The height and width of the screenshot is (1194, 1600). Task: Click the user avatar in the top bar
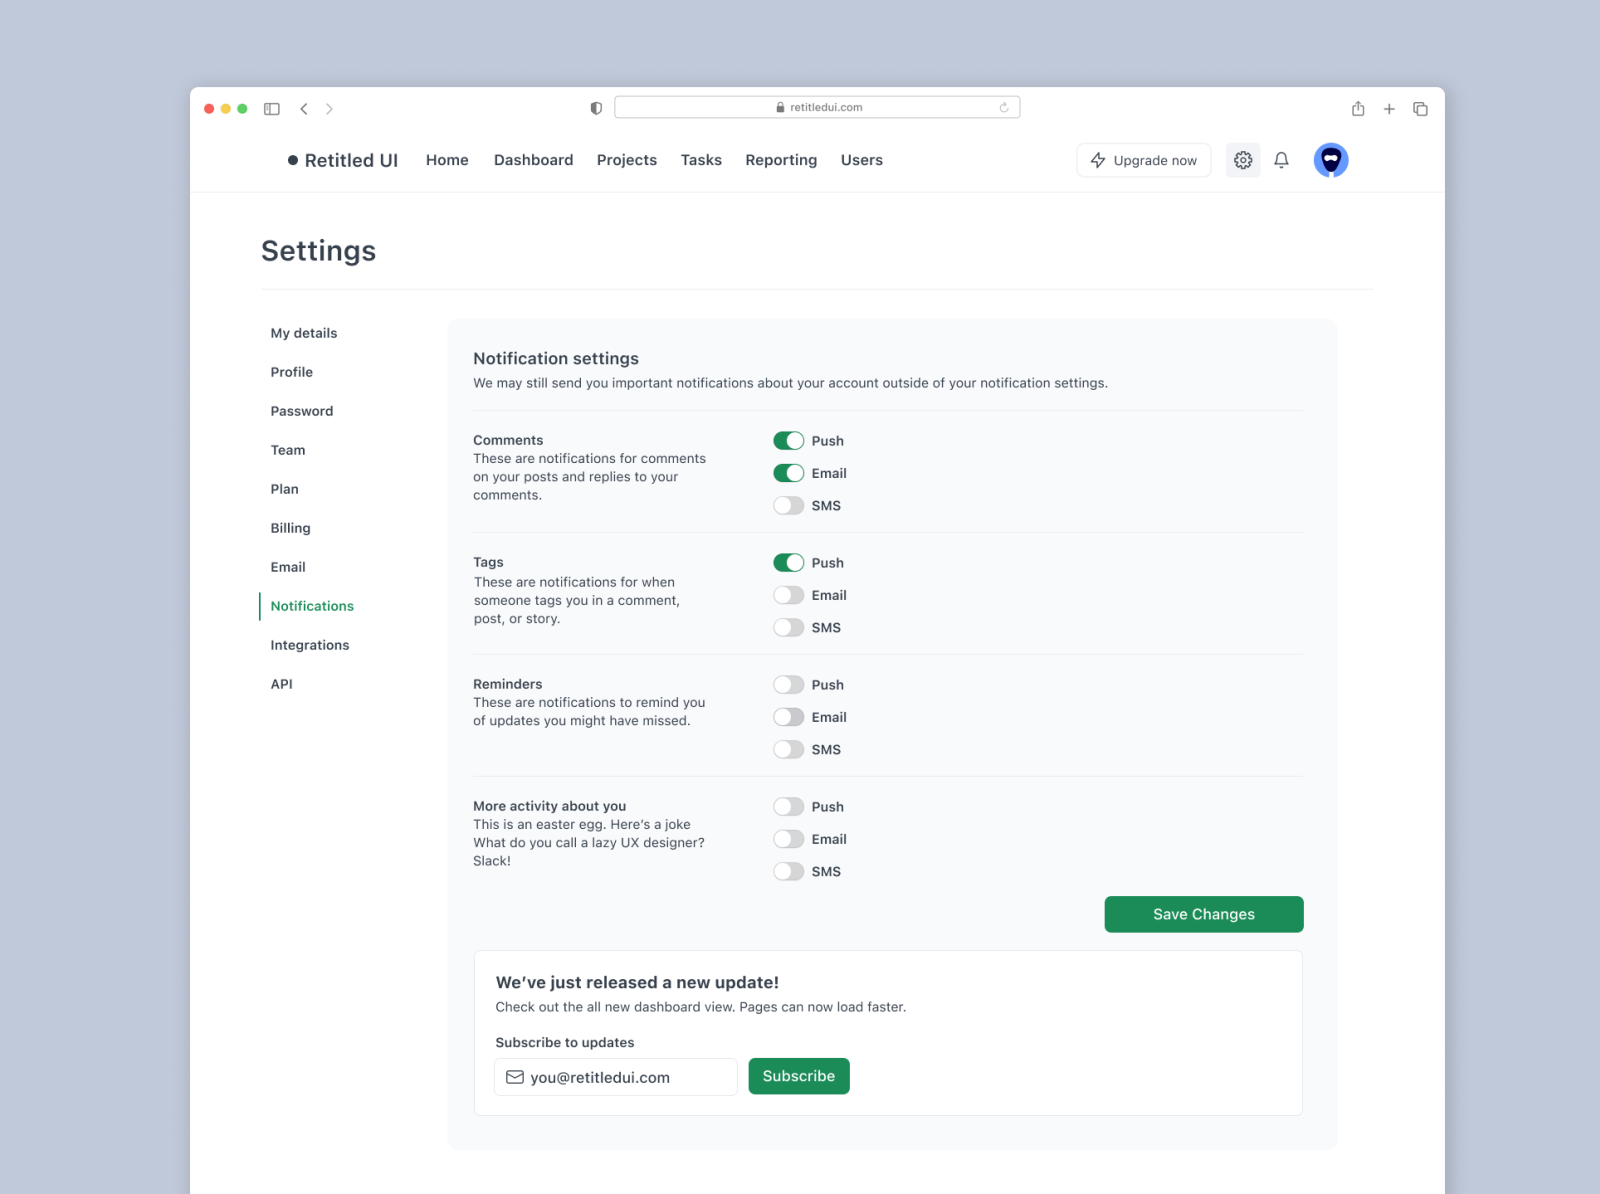pos(1330,160)
